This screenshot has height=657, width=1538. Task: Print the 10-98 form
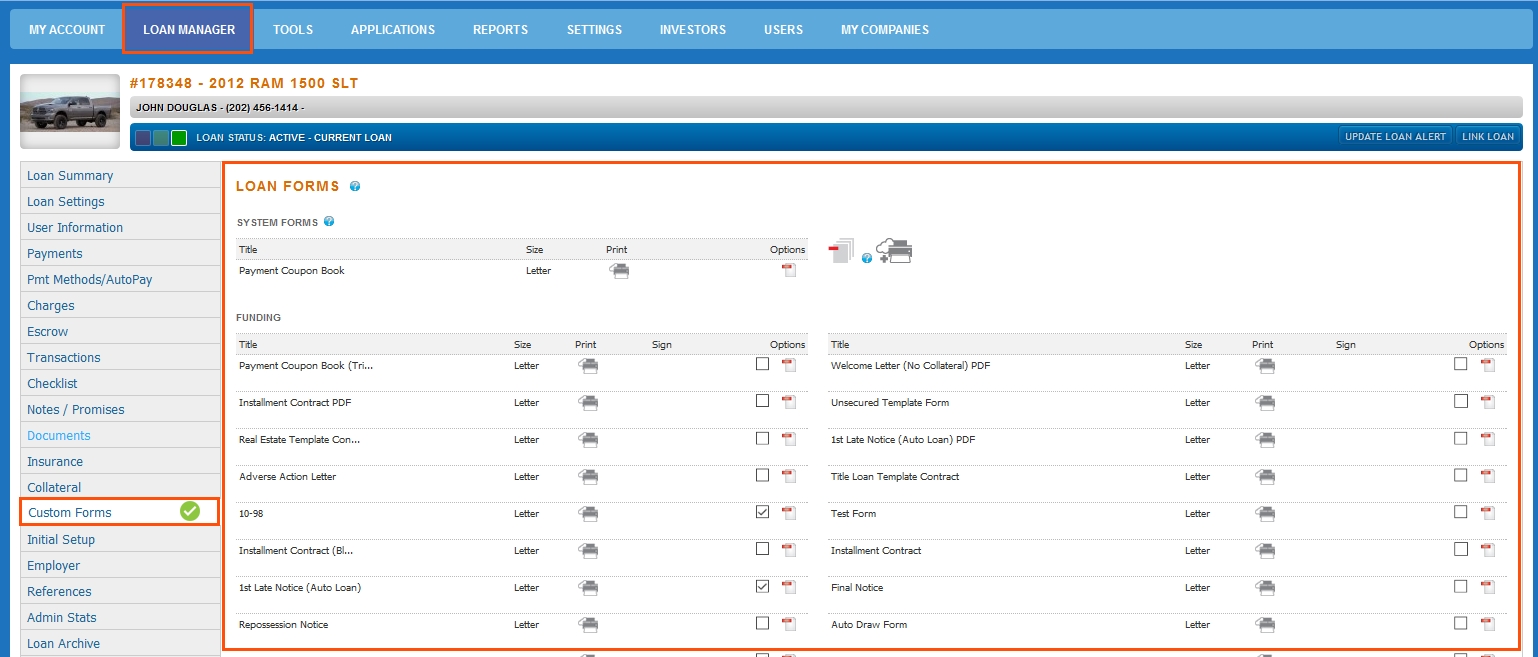point(589,514)
